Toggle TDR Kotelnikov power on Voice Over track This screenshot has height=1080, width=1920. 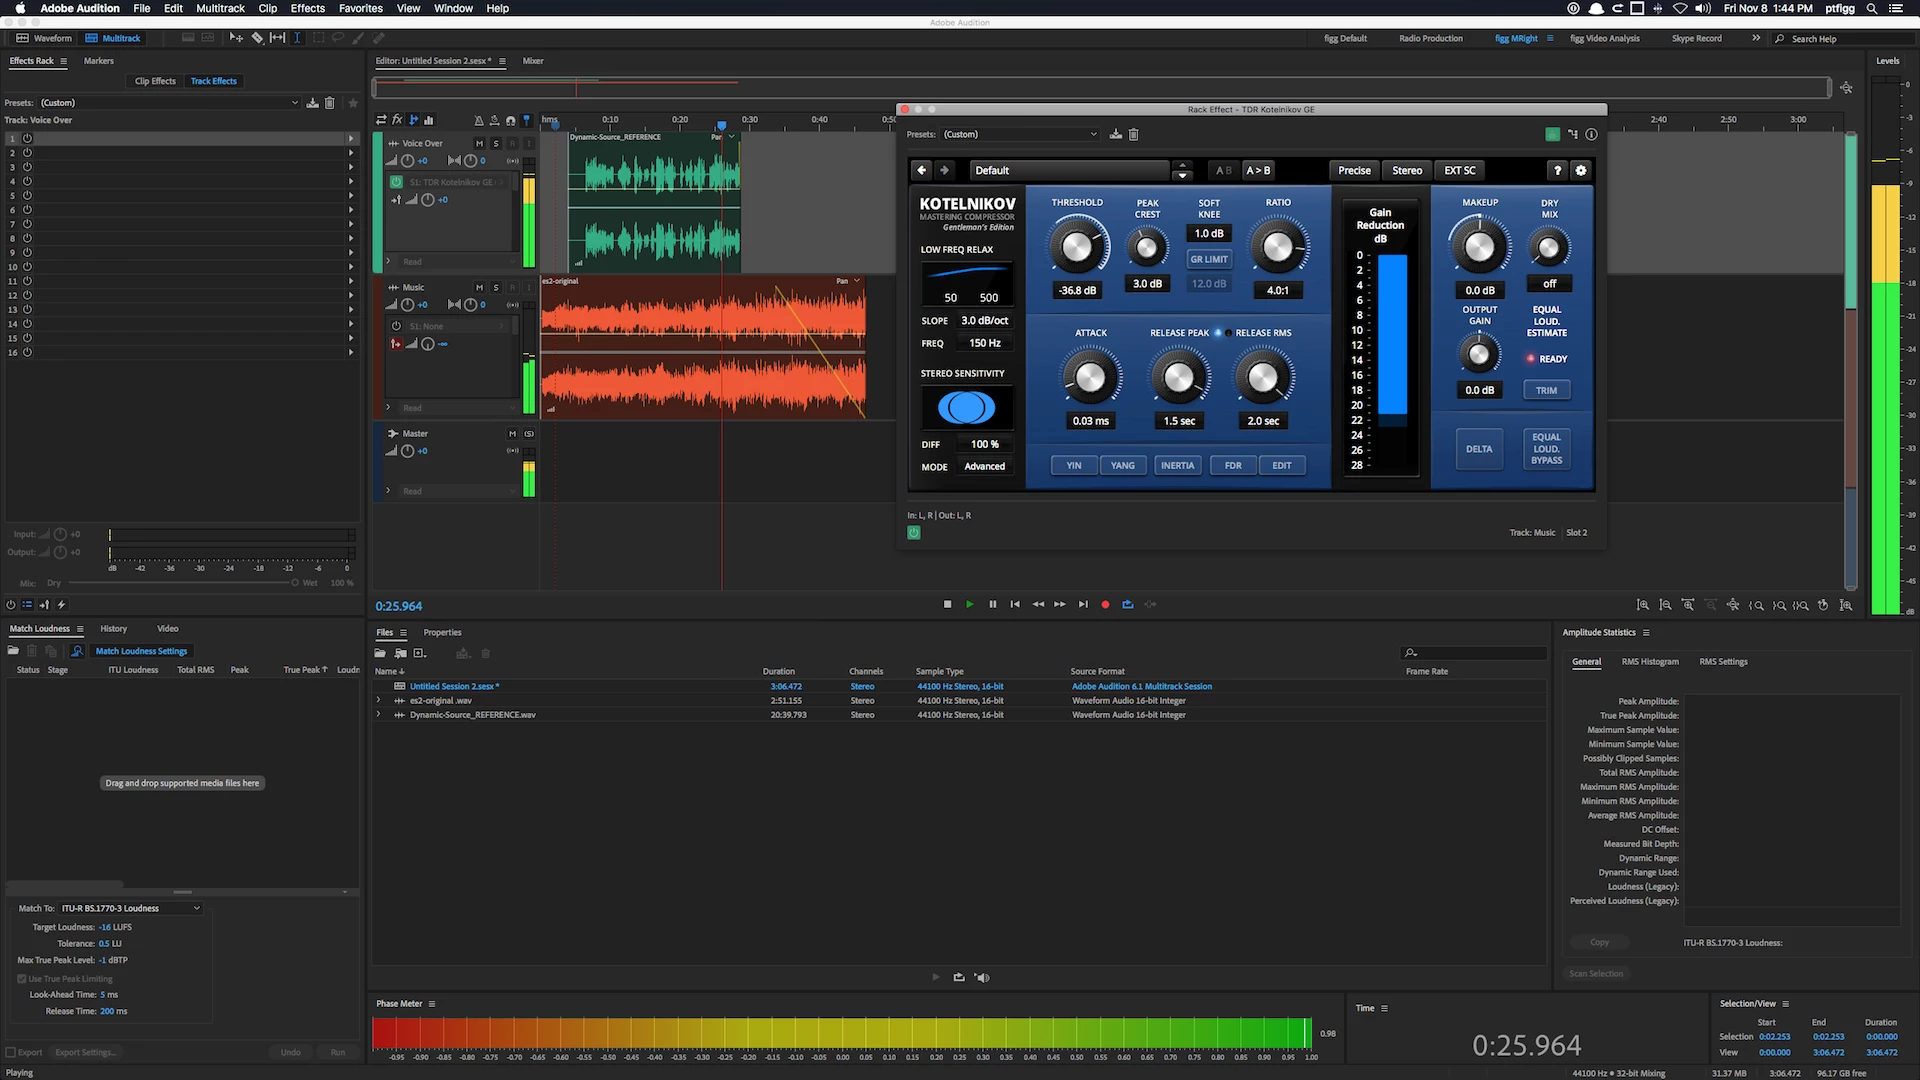click(396, 182)
